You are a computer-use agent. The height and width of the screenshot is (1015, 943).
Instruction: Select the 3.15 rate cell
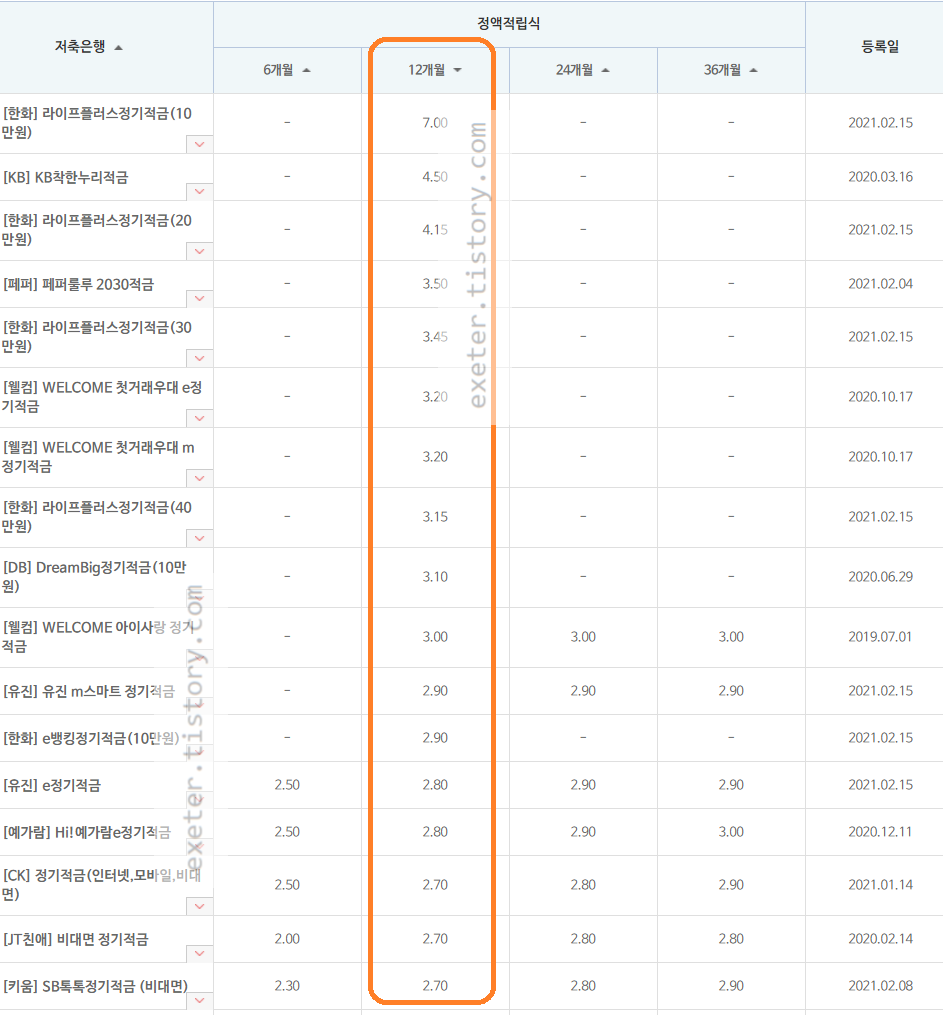[435, 517]
